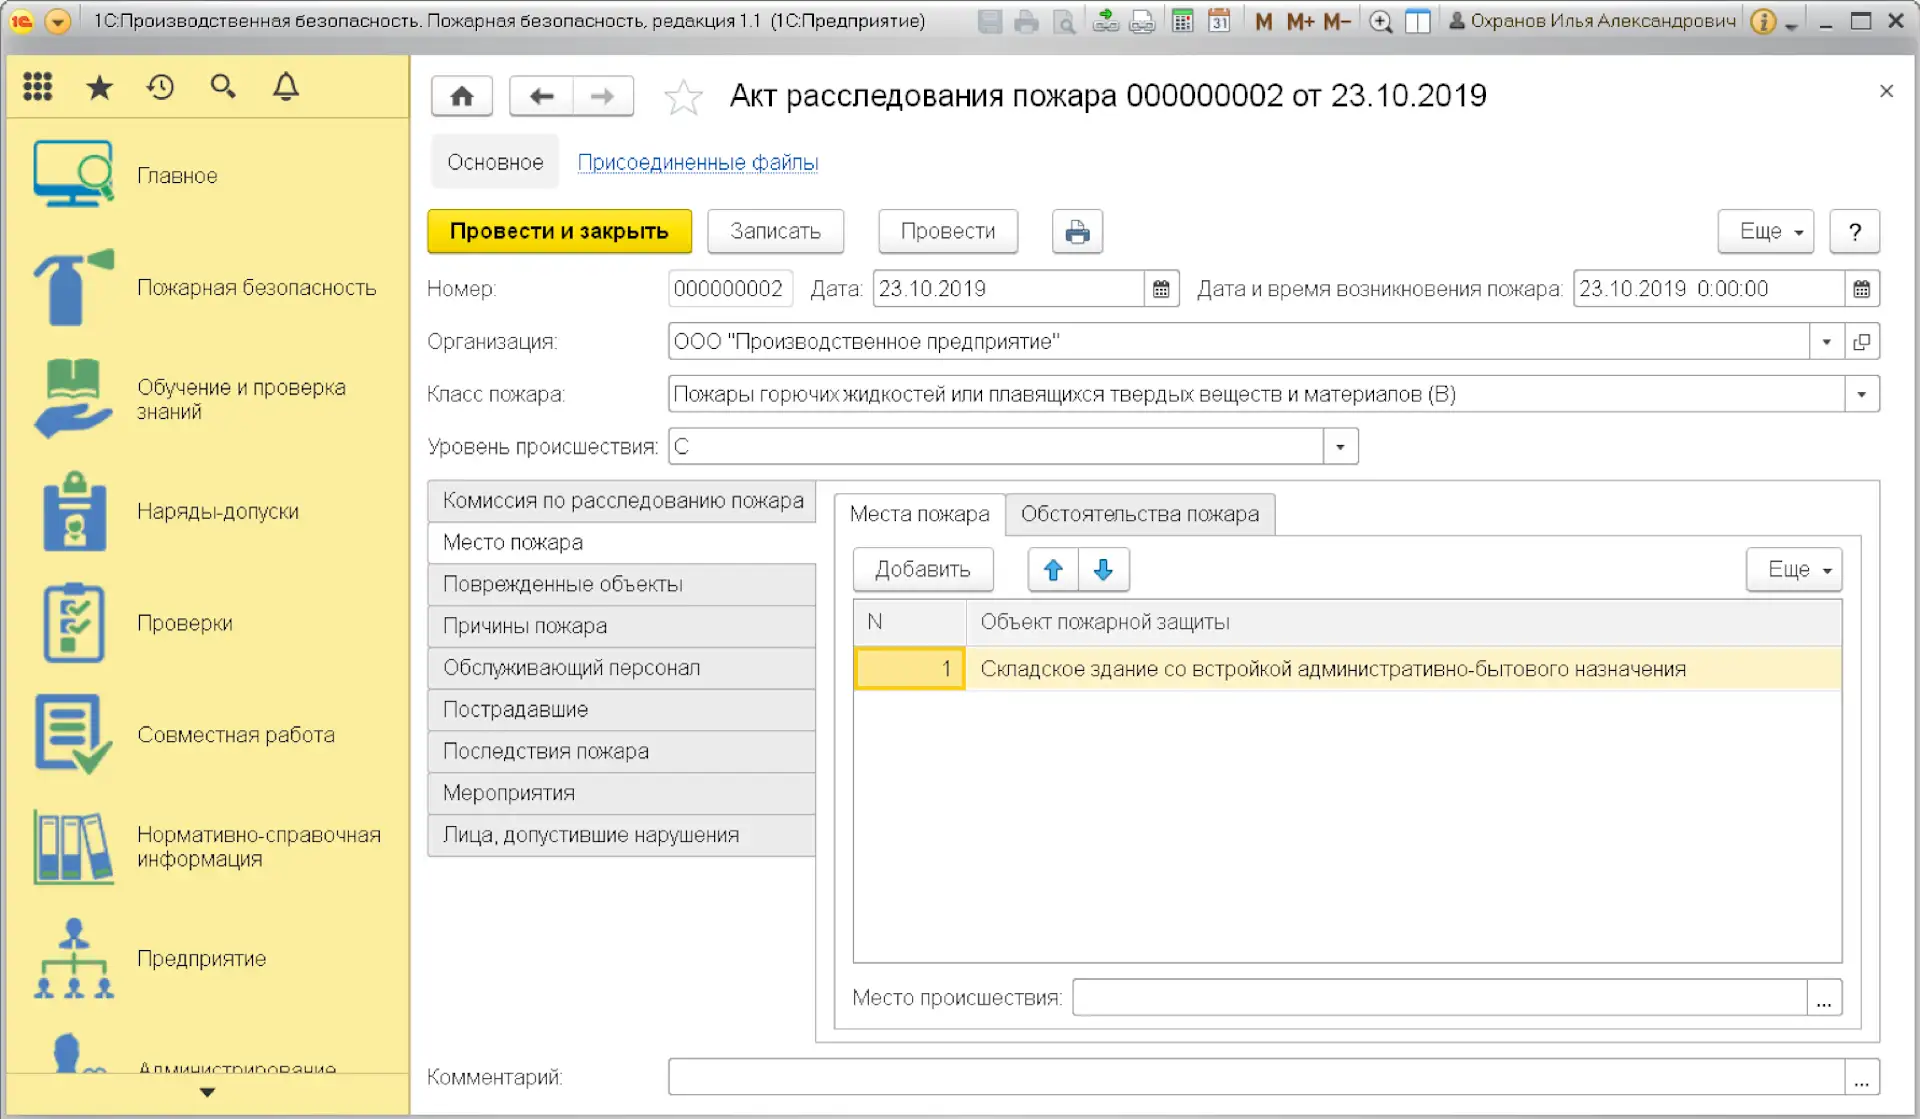Viewport: 1920px width, 1119px height.
Task: Click the Комментарий input field
Action: coord(1255,1077)
